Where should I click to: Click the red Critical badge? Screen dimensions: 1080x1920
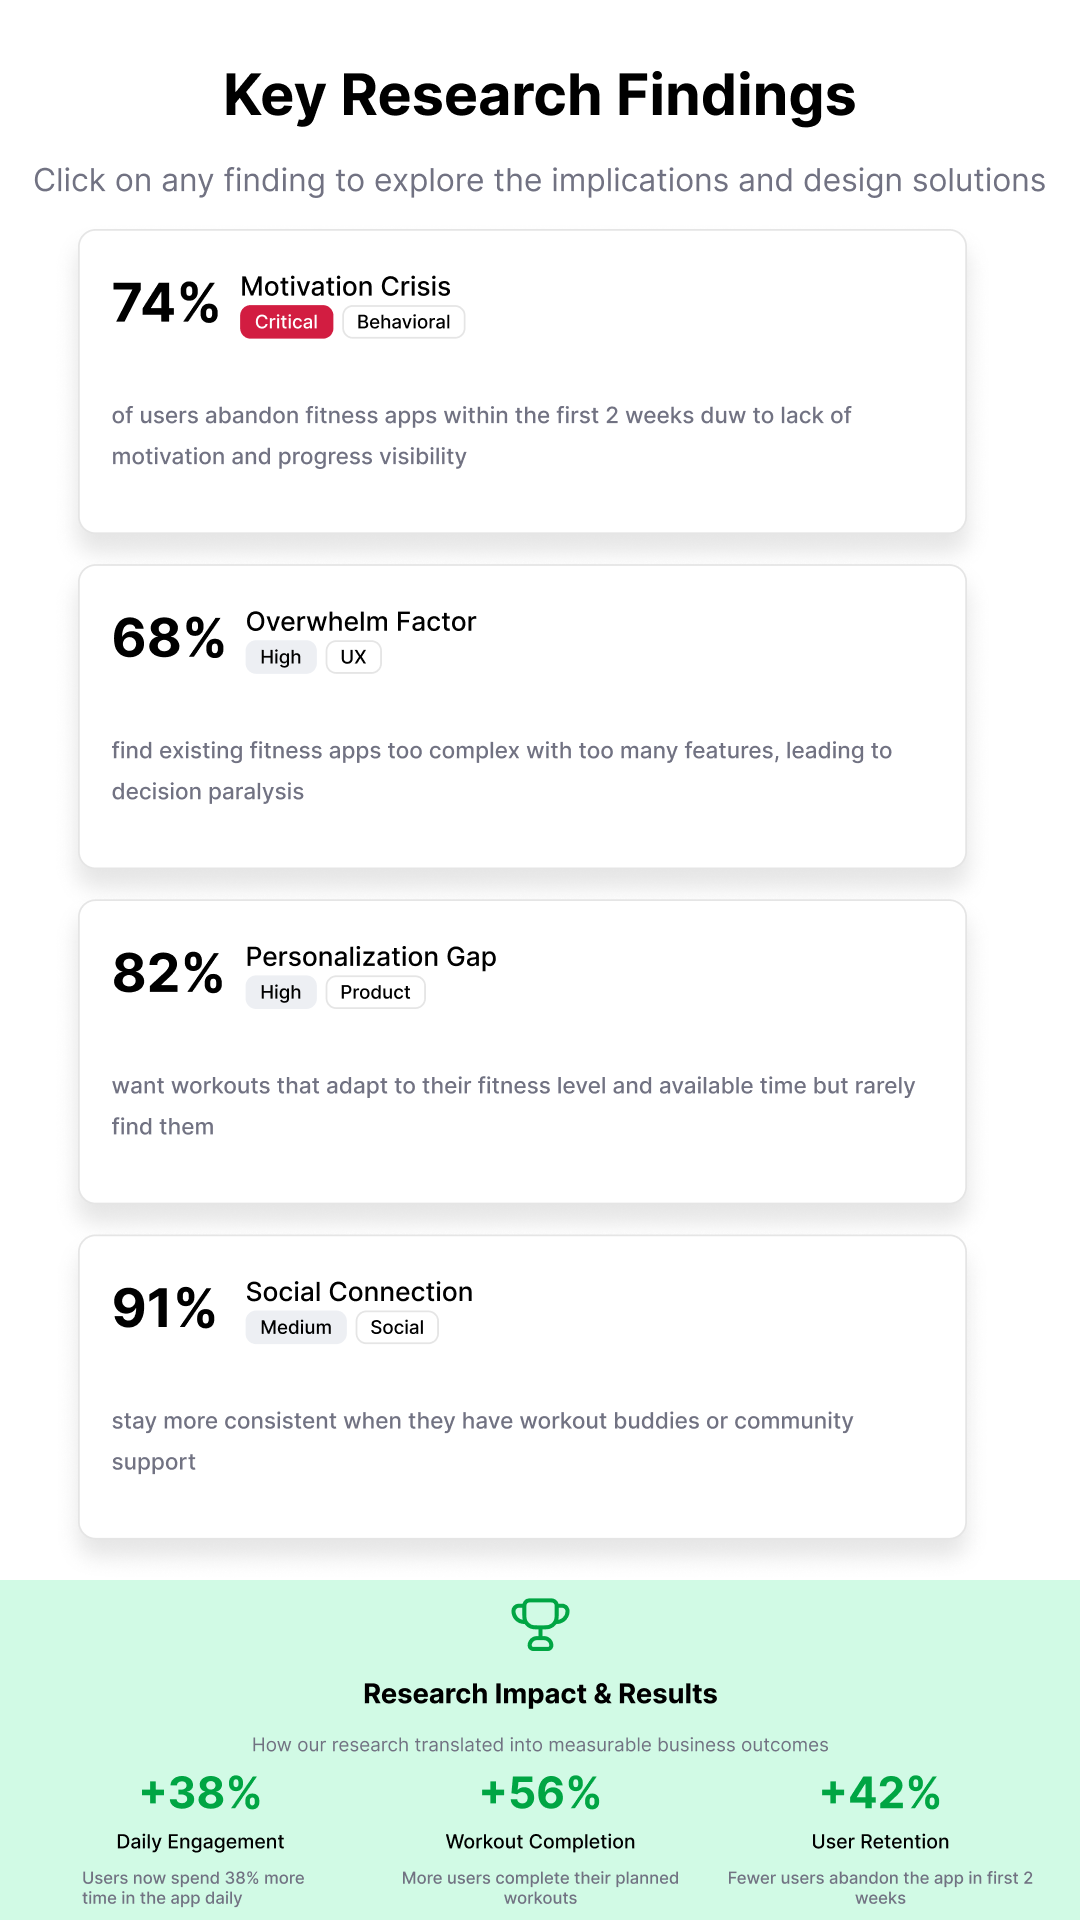pyautogui.click(x=286, y=322)
